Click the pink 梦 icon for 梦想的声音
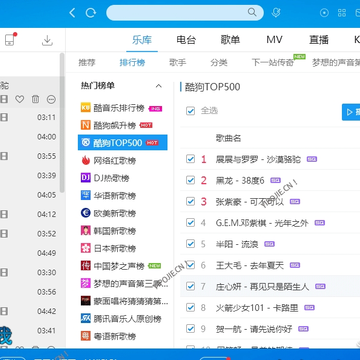Image resolution: width=360 pixels, height=360 pixels. point(86,283)
